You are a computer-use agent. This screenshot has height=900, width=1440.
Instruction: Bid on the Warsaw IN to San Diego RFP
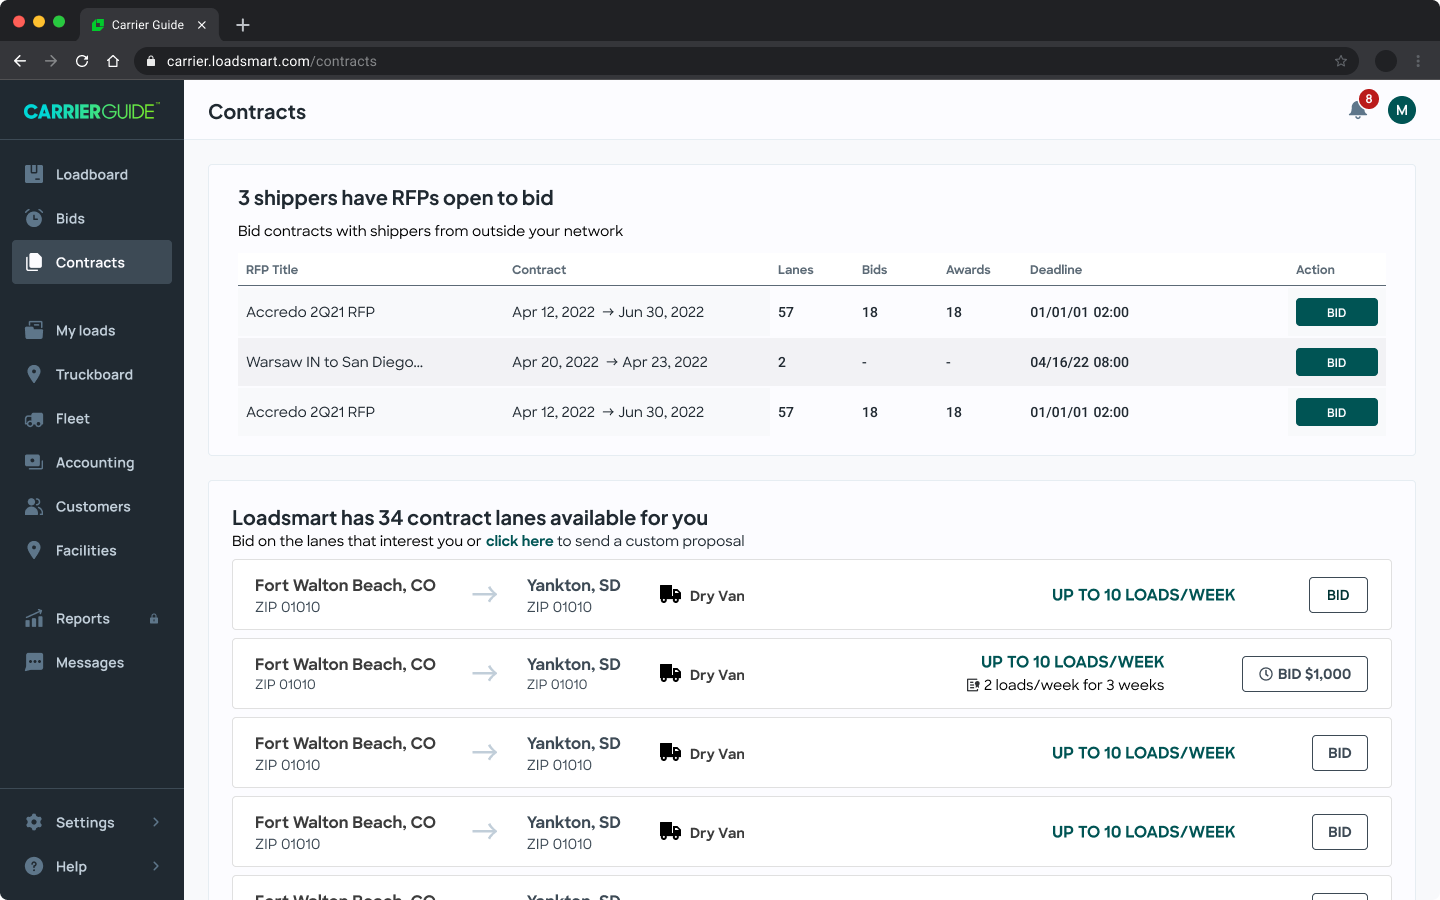[1336, 362]
